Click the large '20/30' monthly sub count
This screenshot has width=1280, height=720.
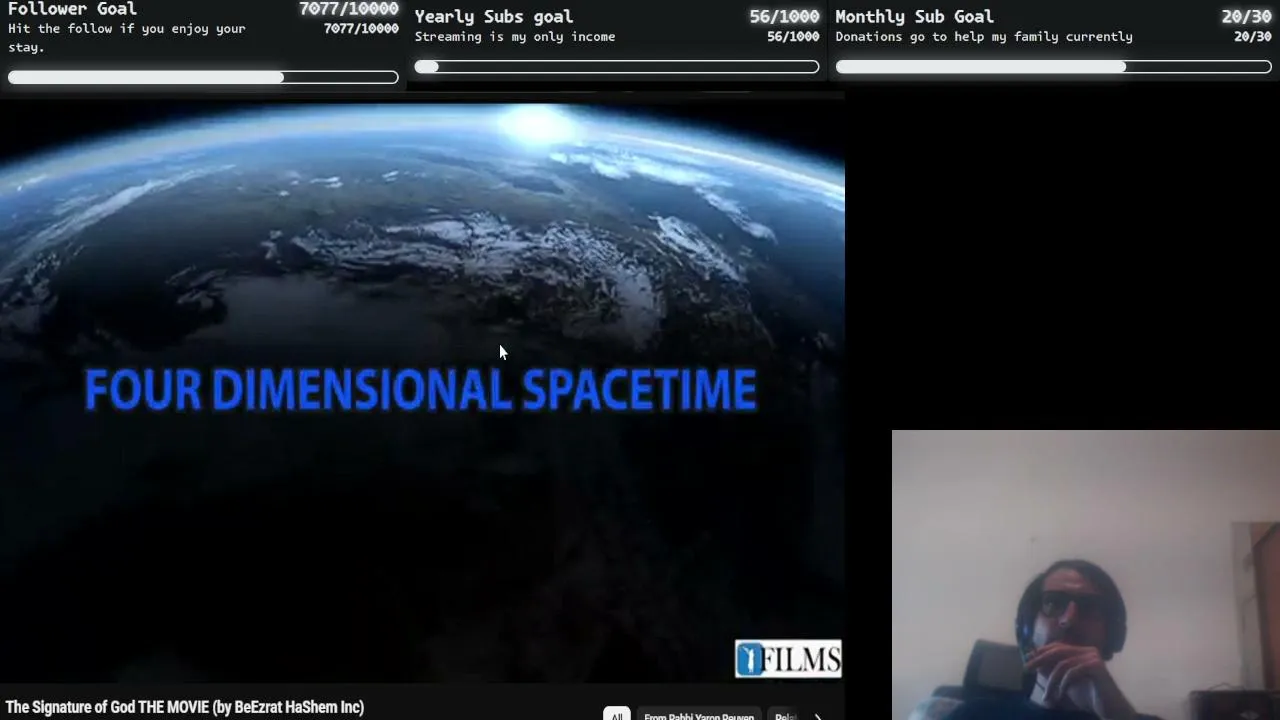1246,16
